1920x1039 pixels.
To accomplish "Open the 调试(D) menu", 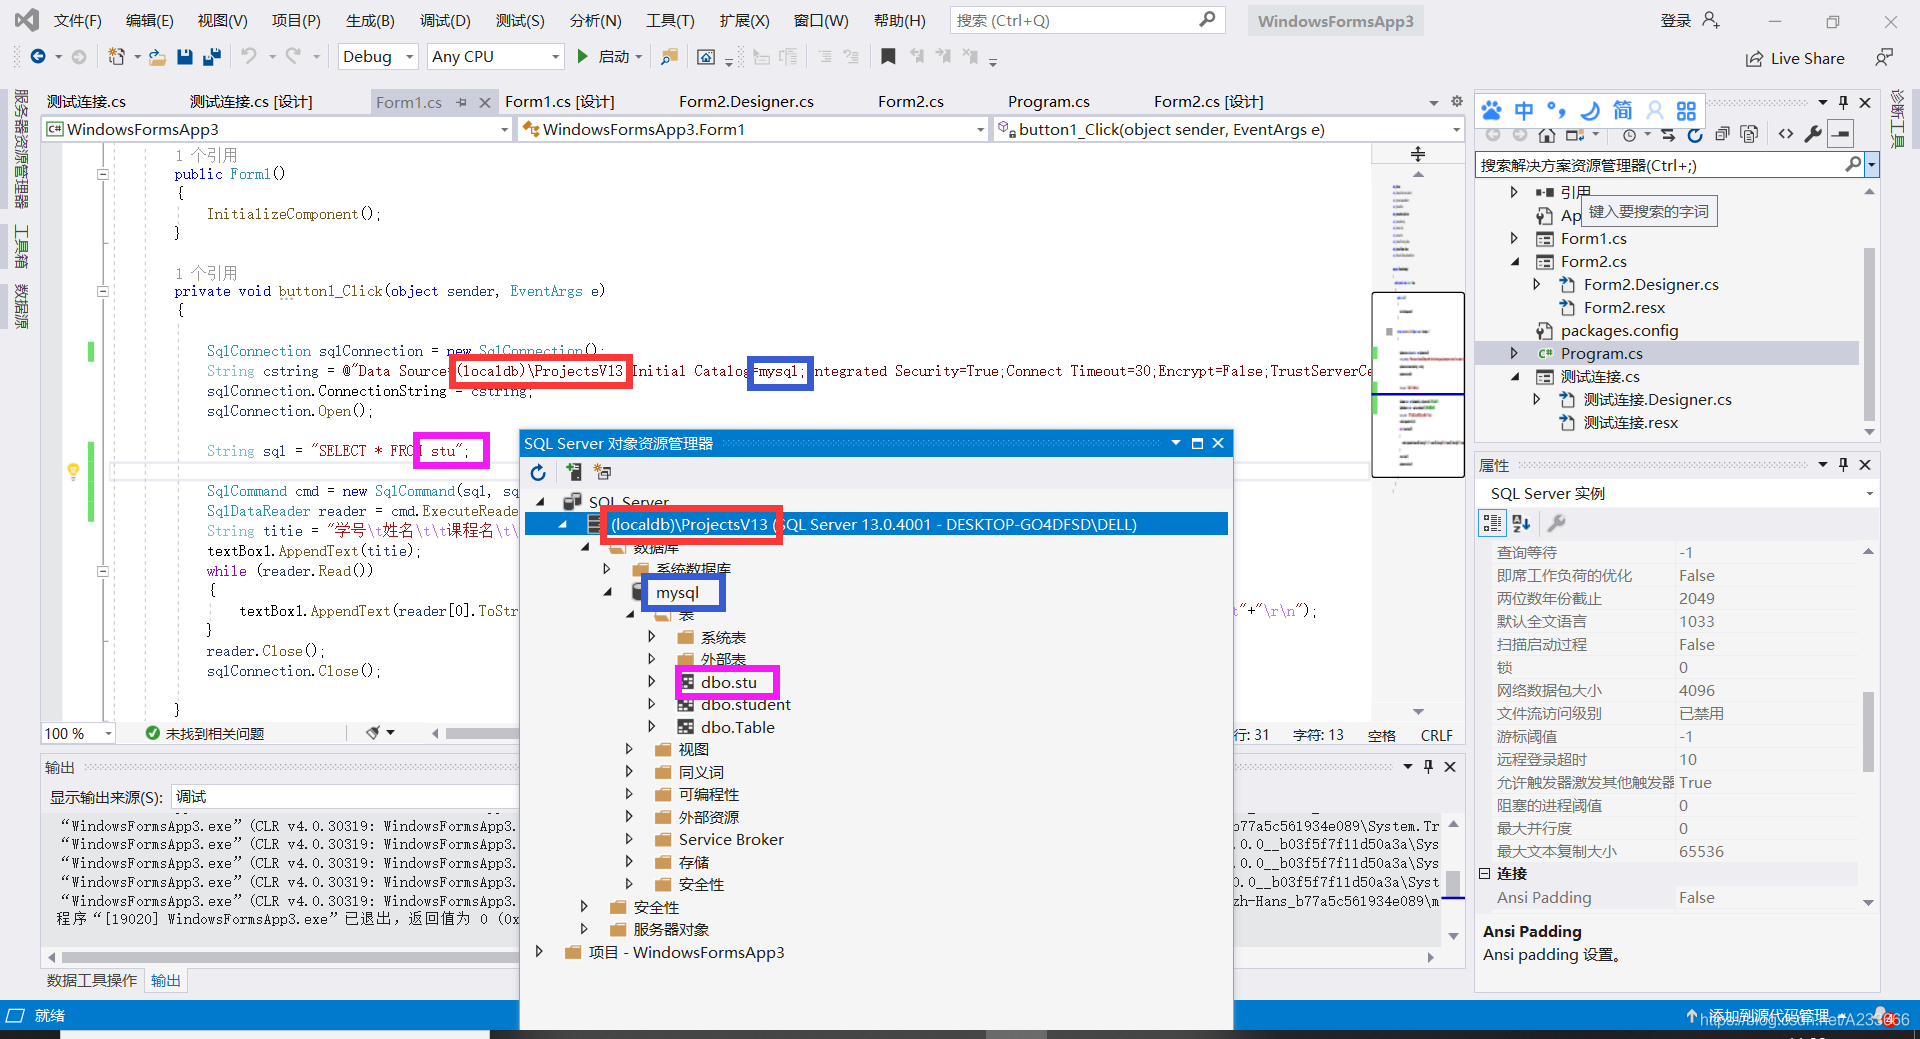I will tap(445, 20).
